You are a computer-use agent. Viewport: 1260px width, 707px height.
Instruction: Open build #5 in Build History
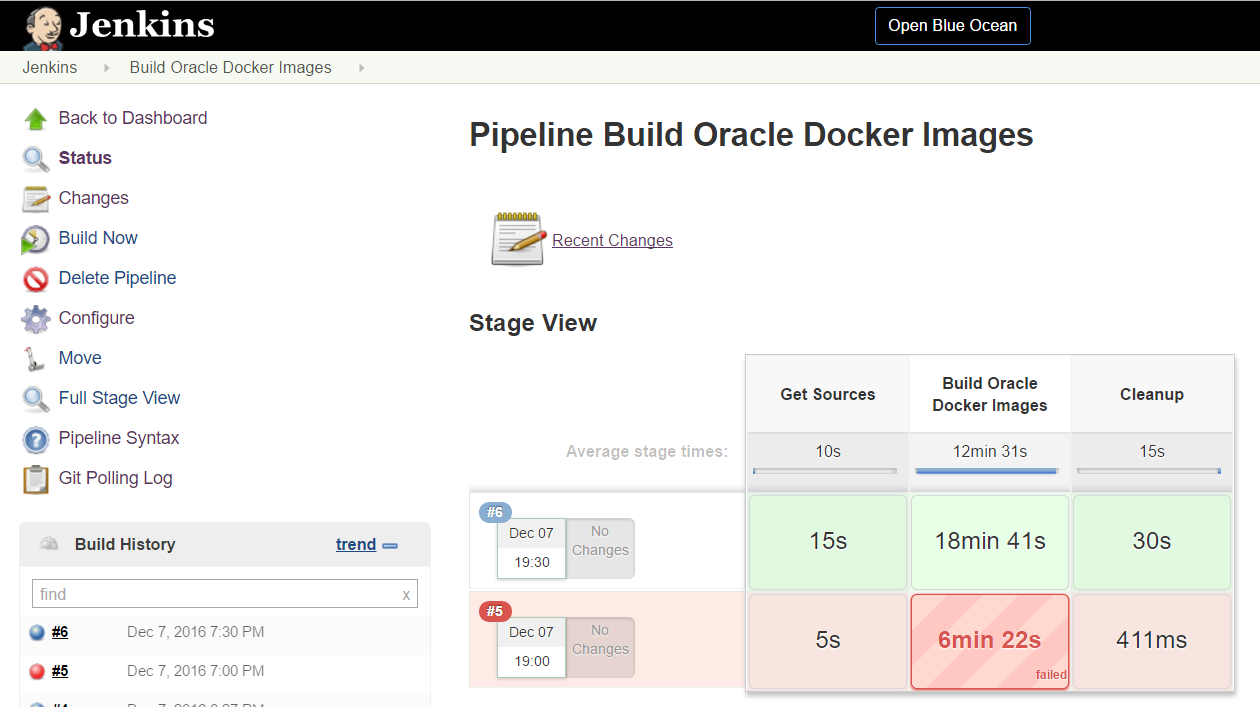[60, 671]
